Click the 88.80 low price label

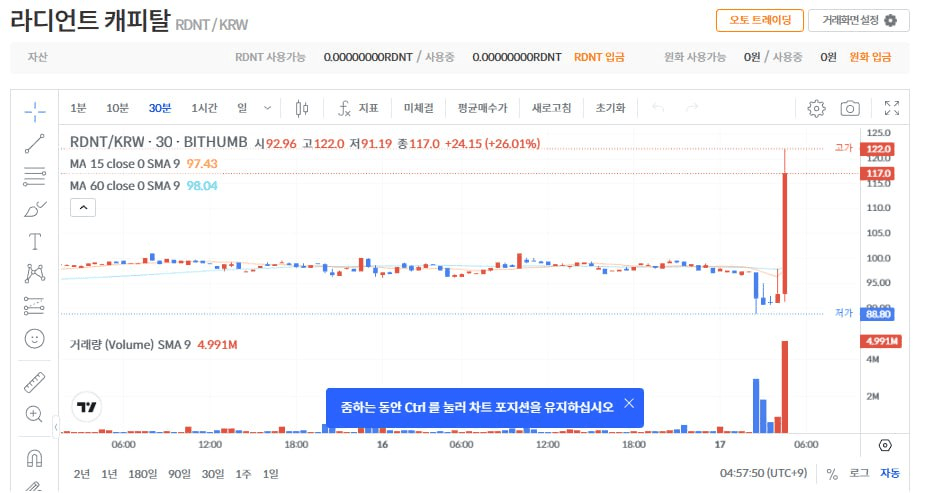[877, 314]
